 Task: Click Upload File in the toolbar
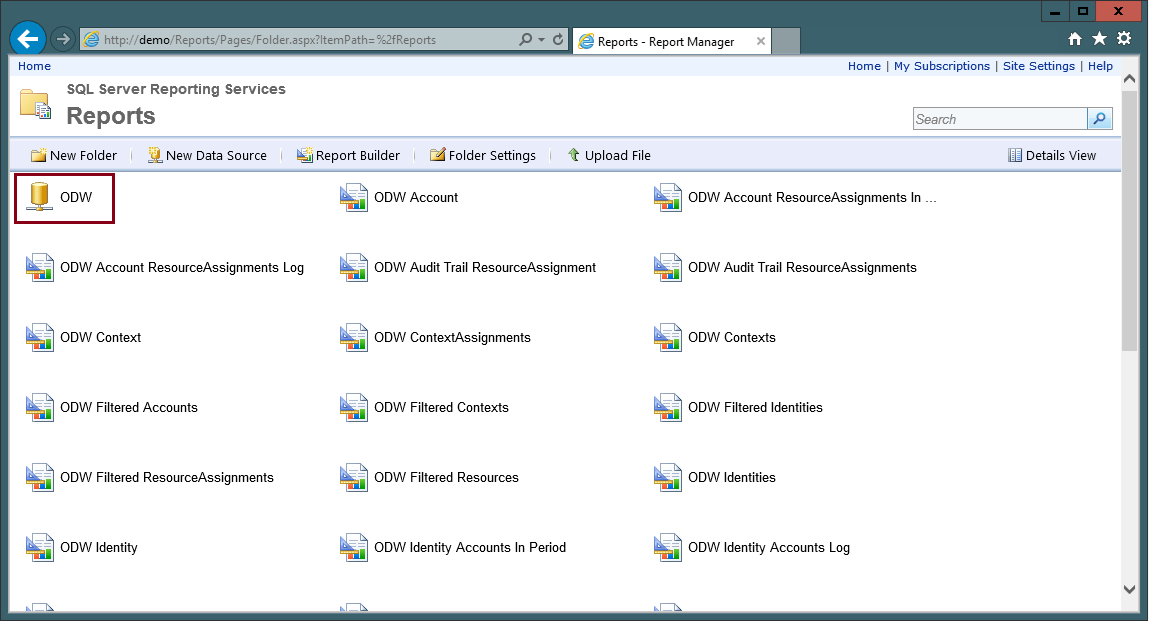[x=609, y=155]
